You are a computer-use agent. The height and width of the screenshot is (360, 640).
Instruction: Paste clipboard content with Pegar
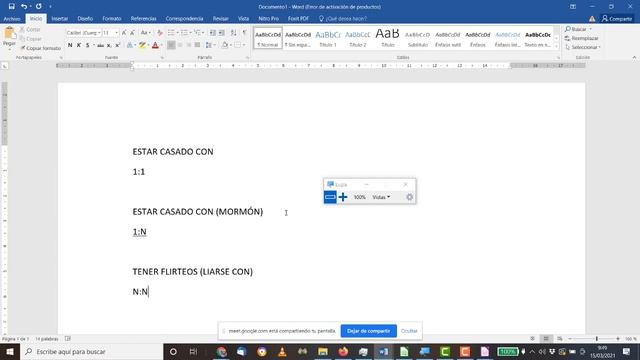click(9, 37)
